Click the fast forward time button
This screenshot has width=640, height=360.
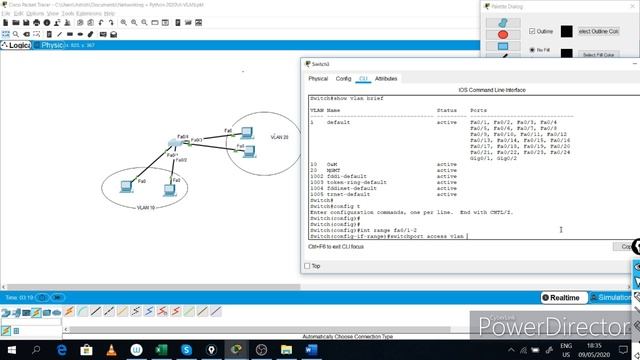click(58, 298)
